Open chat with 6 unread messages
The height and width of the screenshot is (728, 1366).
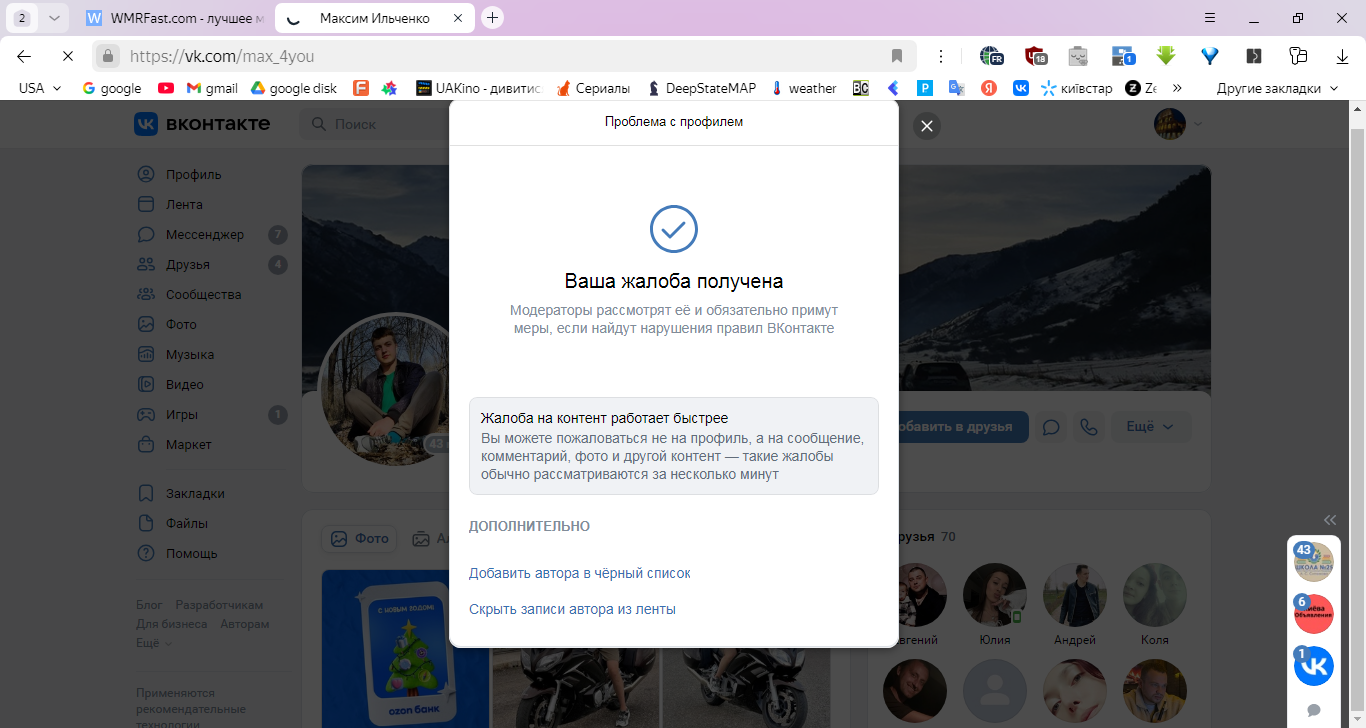pos(1314,614)
